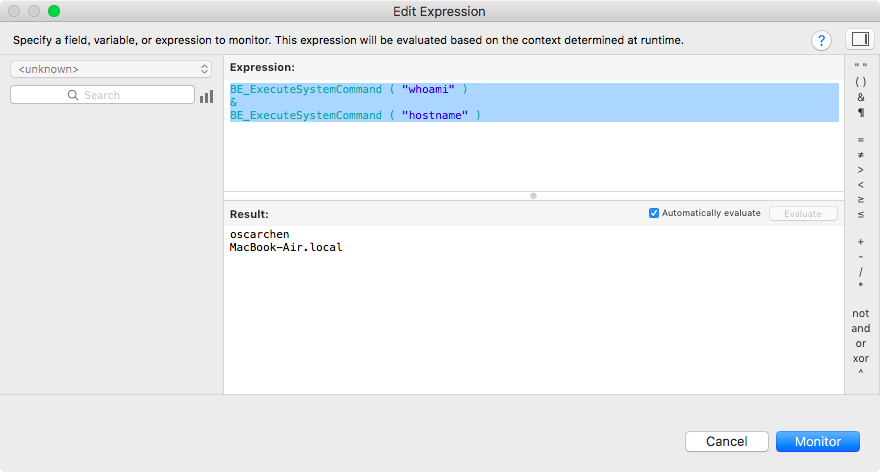Open the <unknown> context dropdown
The width and height of the screenshot is (880, 472).
(111, 69)
